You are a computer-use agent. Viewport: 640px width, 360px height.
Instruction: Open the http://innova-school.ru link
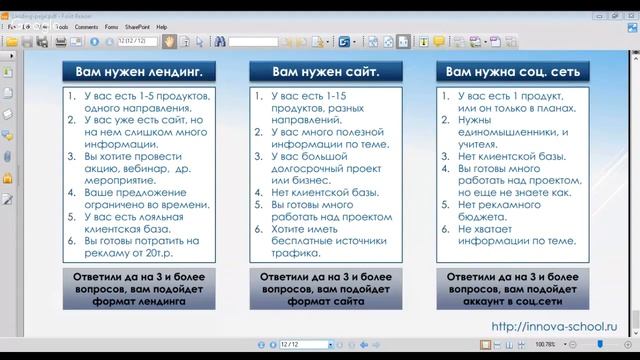[x=554, y=327]
